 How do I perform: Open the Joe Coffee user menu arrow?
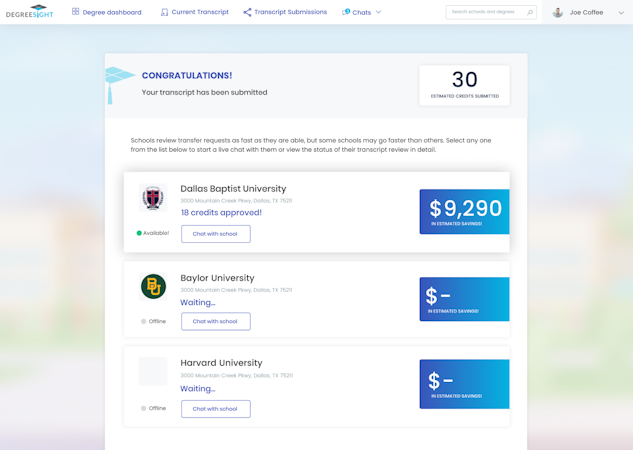click(x=621, y=12)
